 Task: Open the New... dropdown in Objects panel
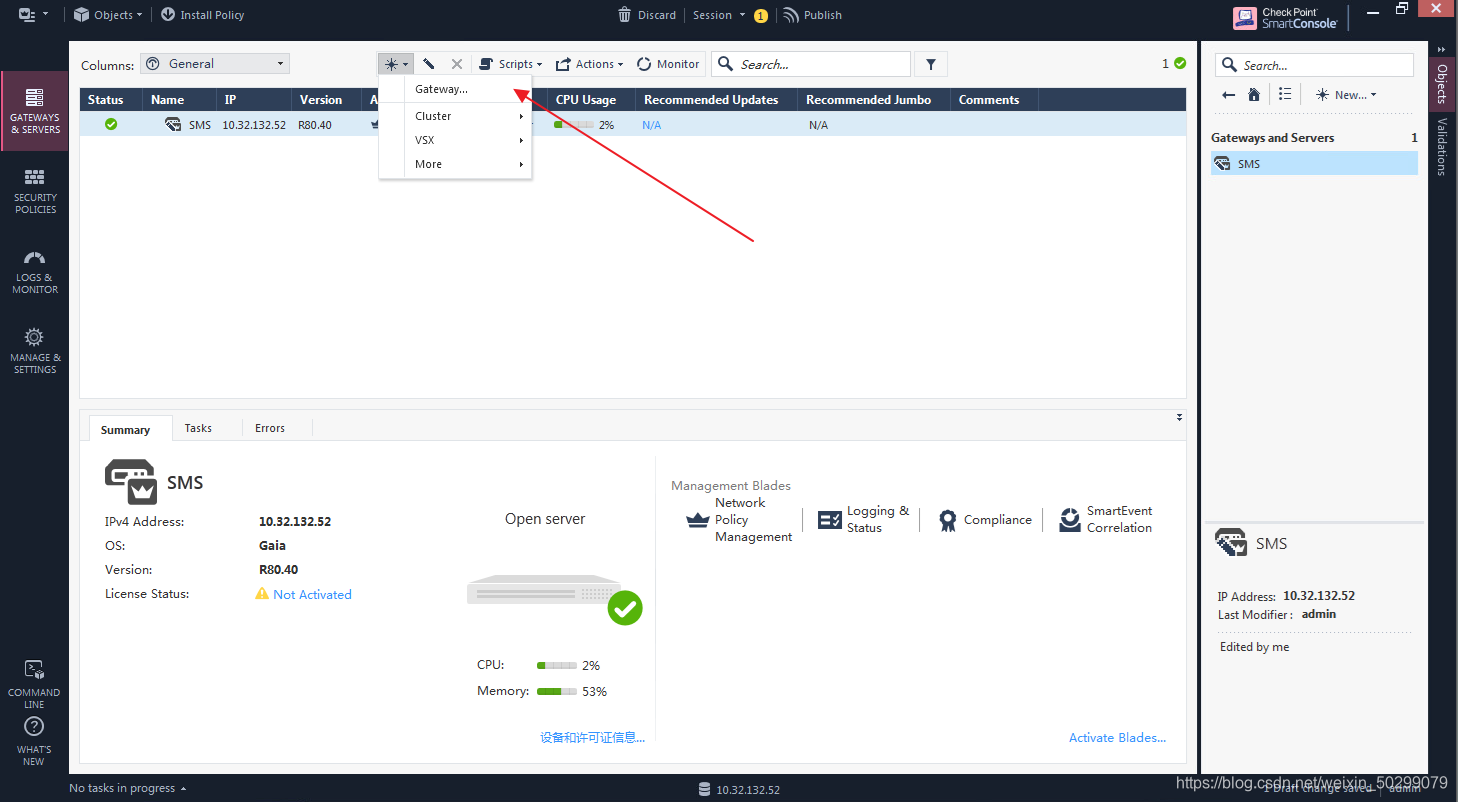[x=1346, y=94]
